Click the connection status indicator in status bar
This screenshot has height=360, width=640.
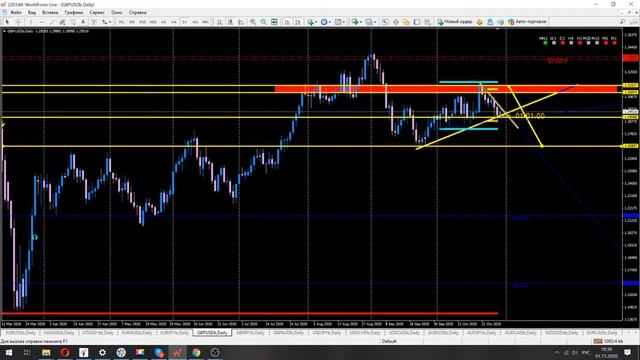[609, 341]
